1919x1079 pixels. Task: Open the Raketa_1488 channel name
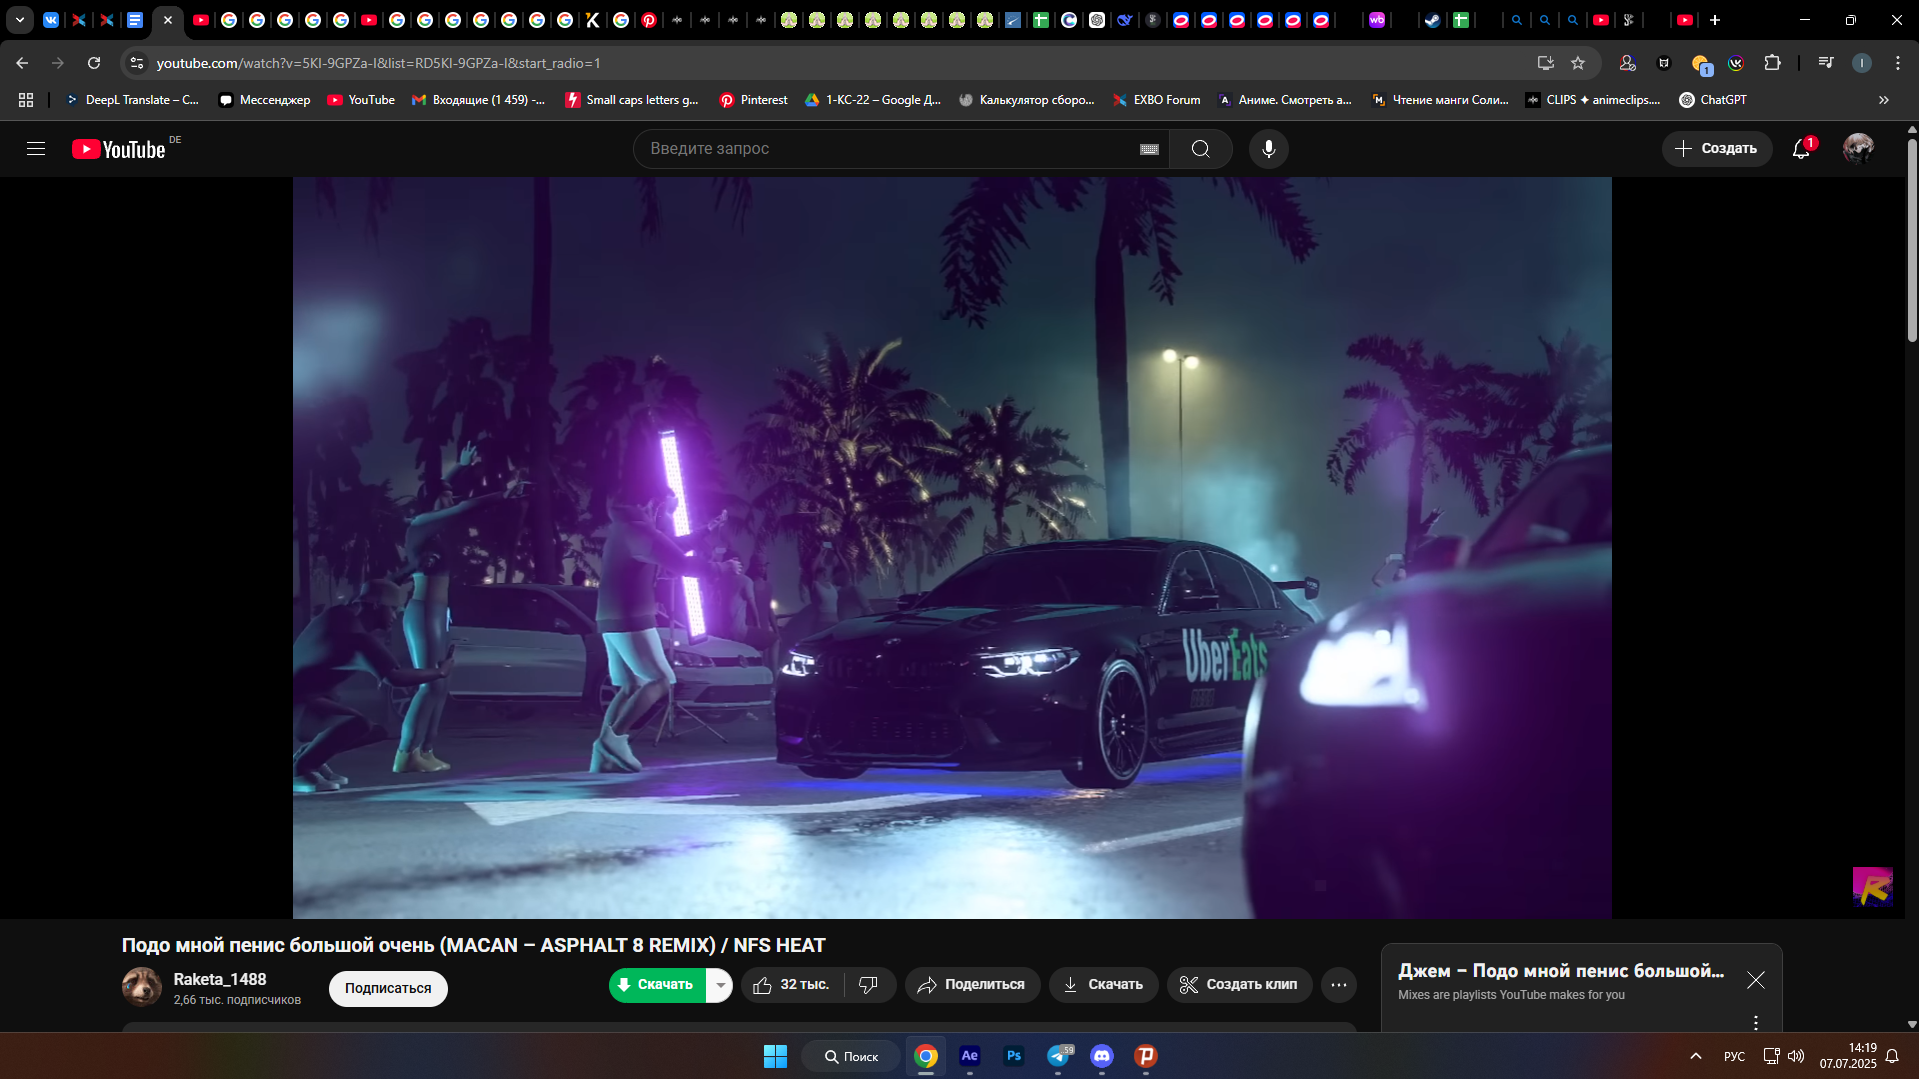(x=220, y=979)
